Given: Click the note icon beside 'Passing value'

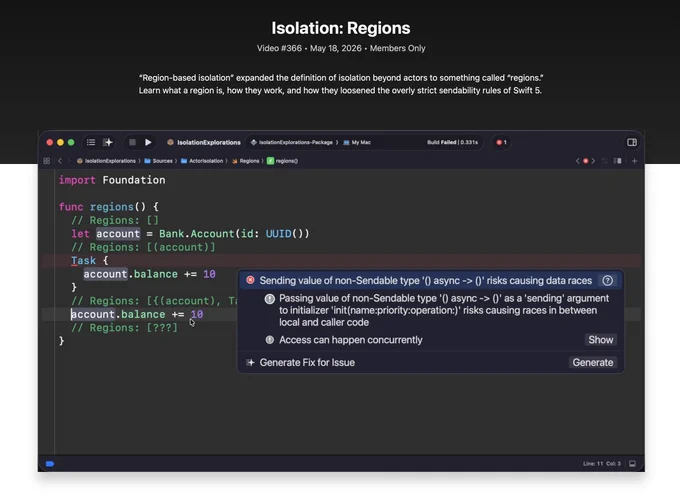Looking at the screenshot, I should (x=269, y=299).
